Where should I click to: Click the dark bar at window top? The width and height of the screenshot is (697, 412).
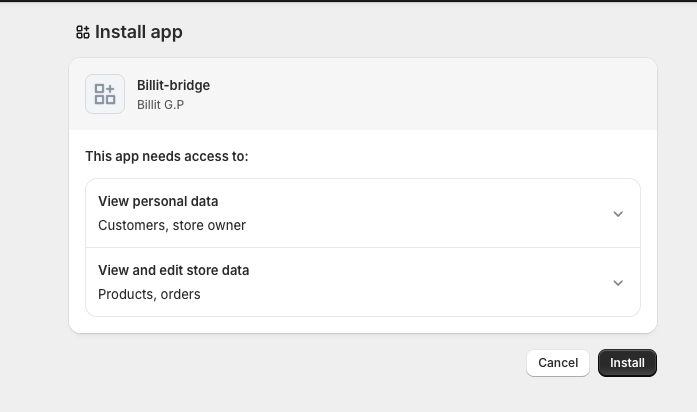click(x=348, y=1)
